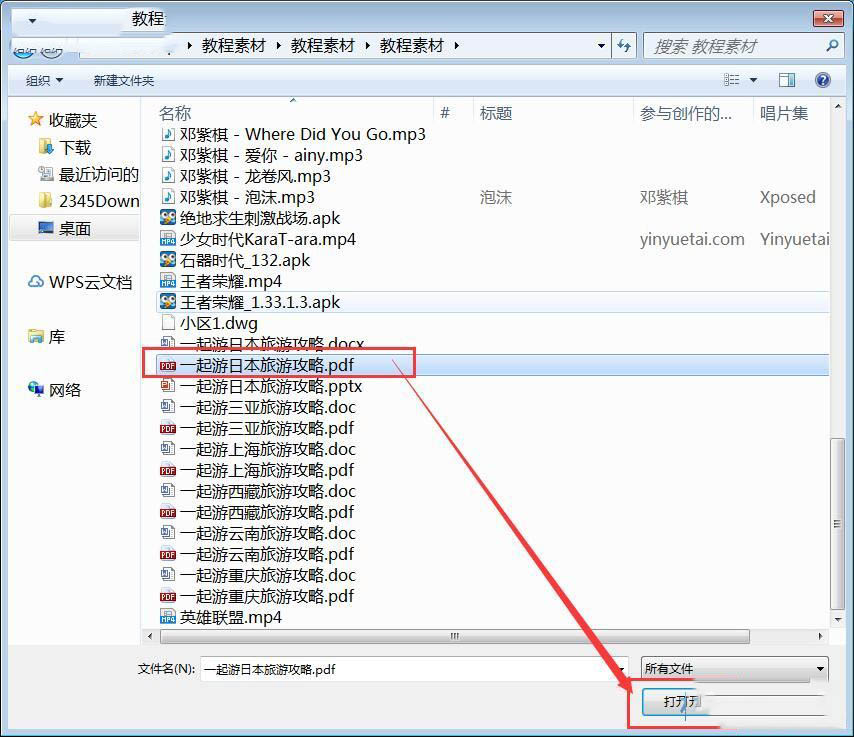Open the 所有文件 file type dropdown
The image size is (854, 737).
pyautogui.click(x=735, y=668)
